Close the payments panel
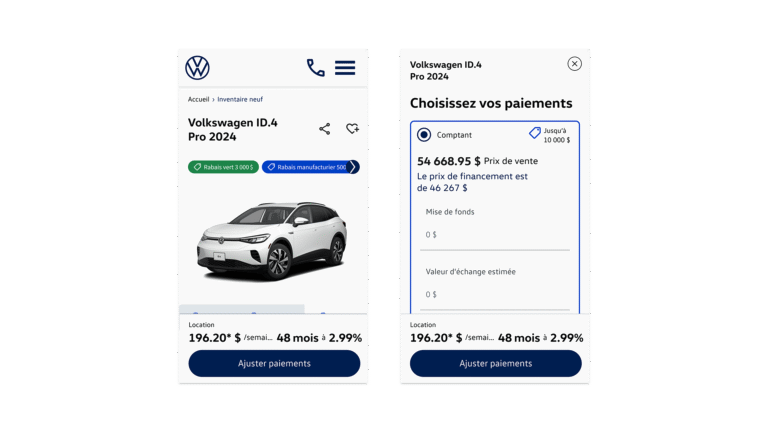 coord(575,64)
